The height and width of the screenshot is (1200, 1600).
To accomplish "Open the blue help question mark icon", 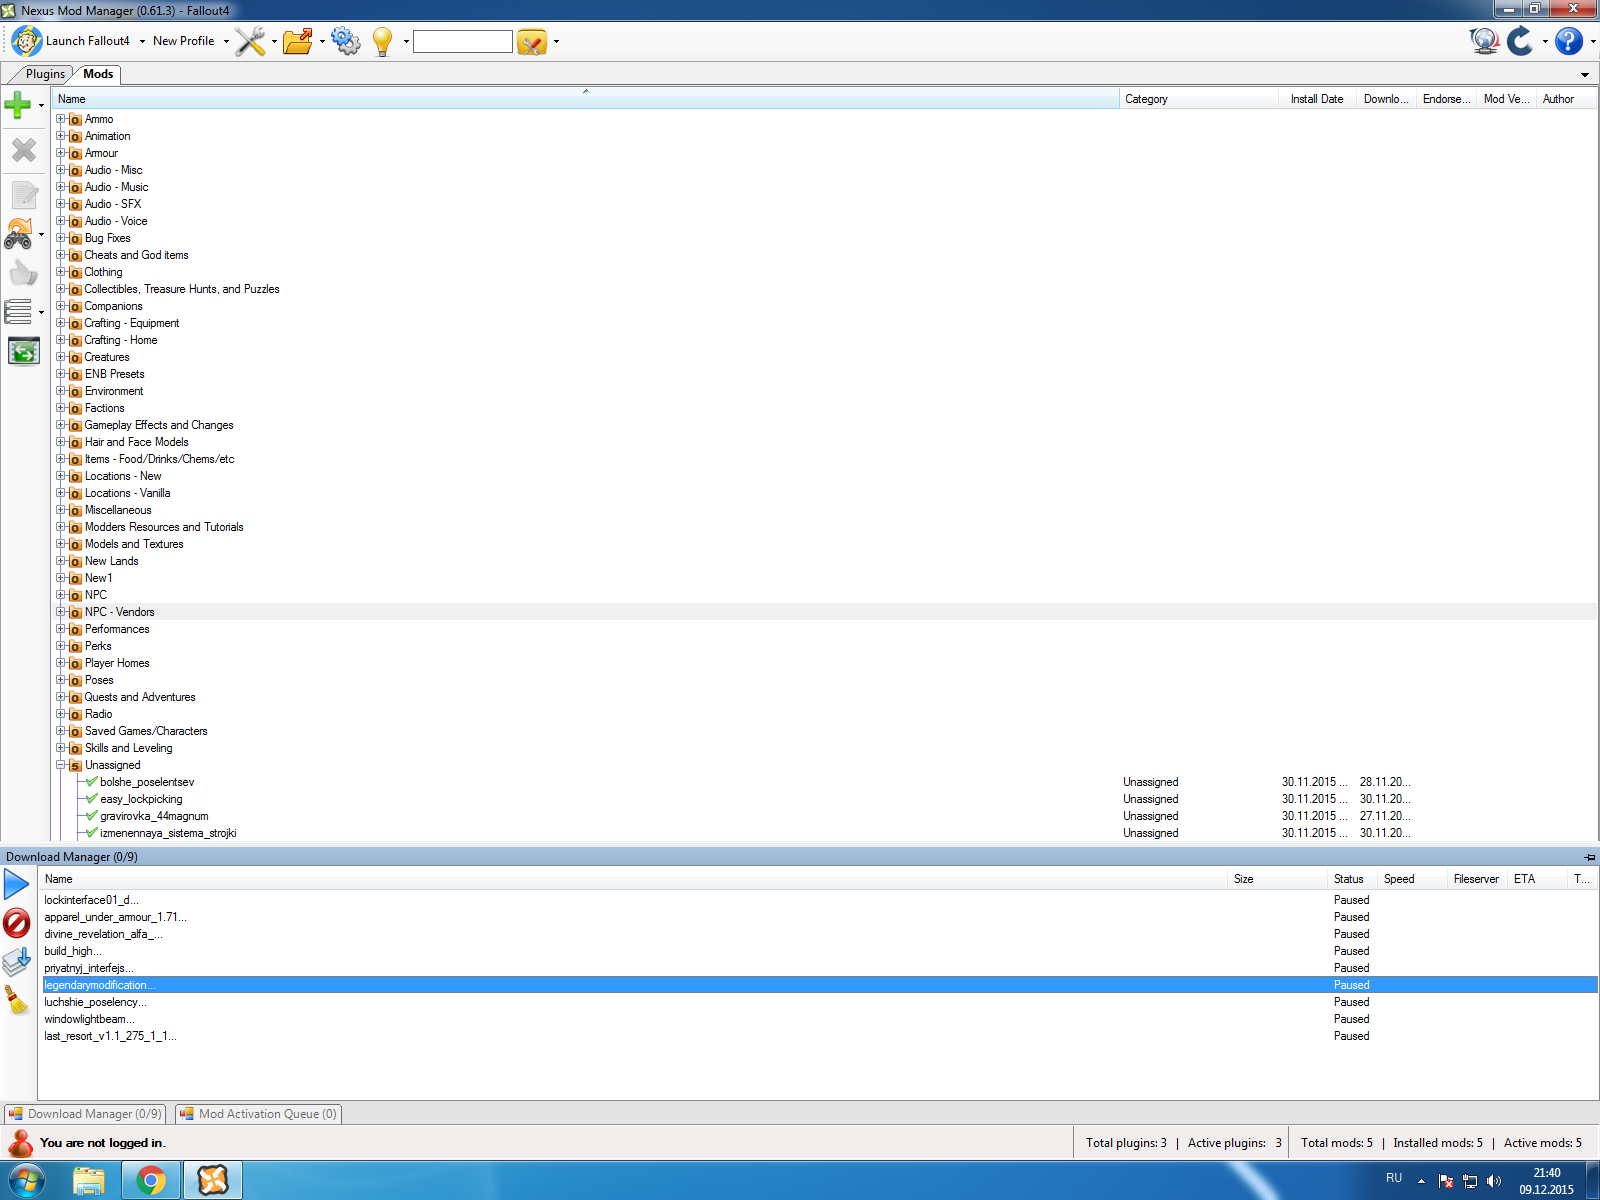I will coord(1569,41).
